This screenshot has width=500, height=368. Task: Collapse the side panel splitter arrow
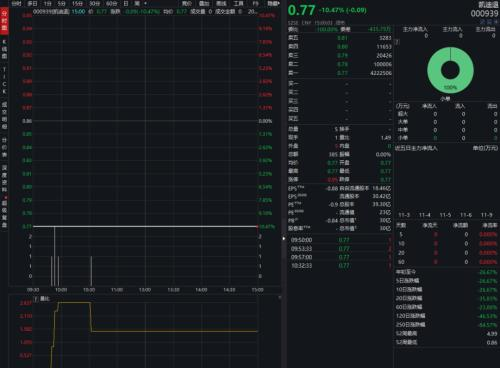(284, 238)
